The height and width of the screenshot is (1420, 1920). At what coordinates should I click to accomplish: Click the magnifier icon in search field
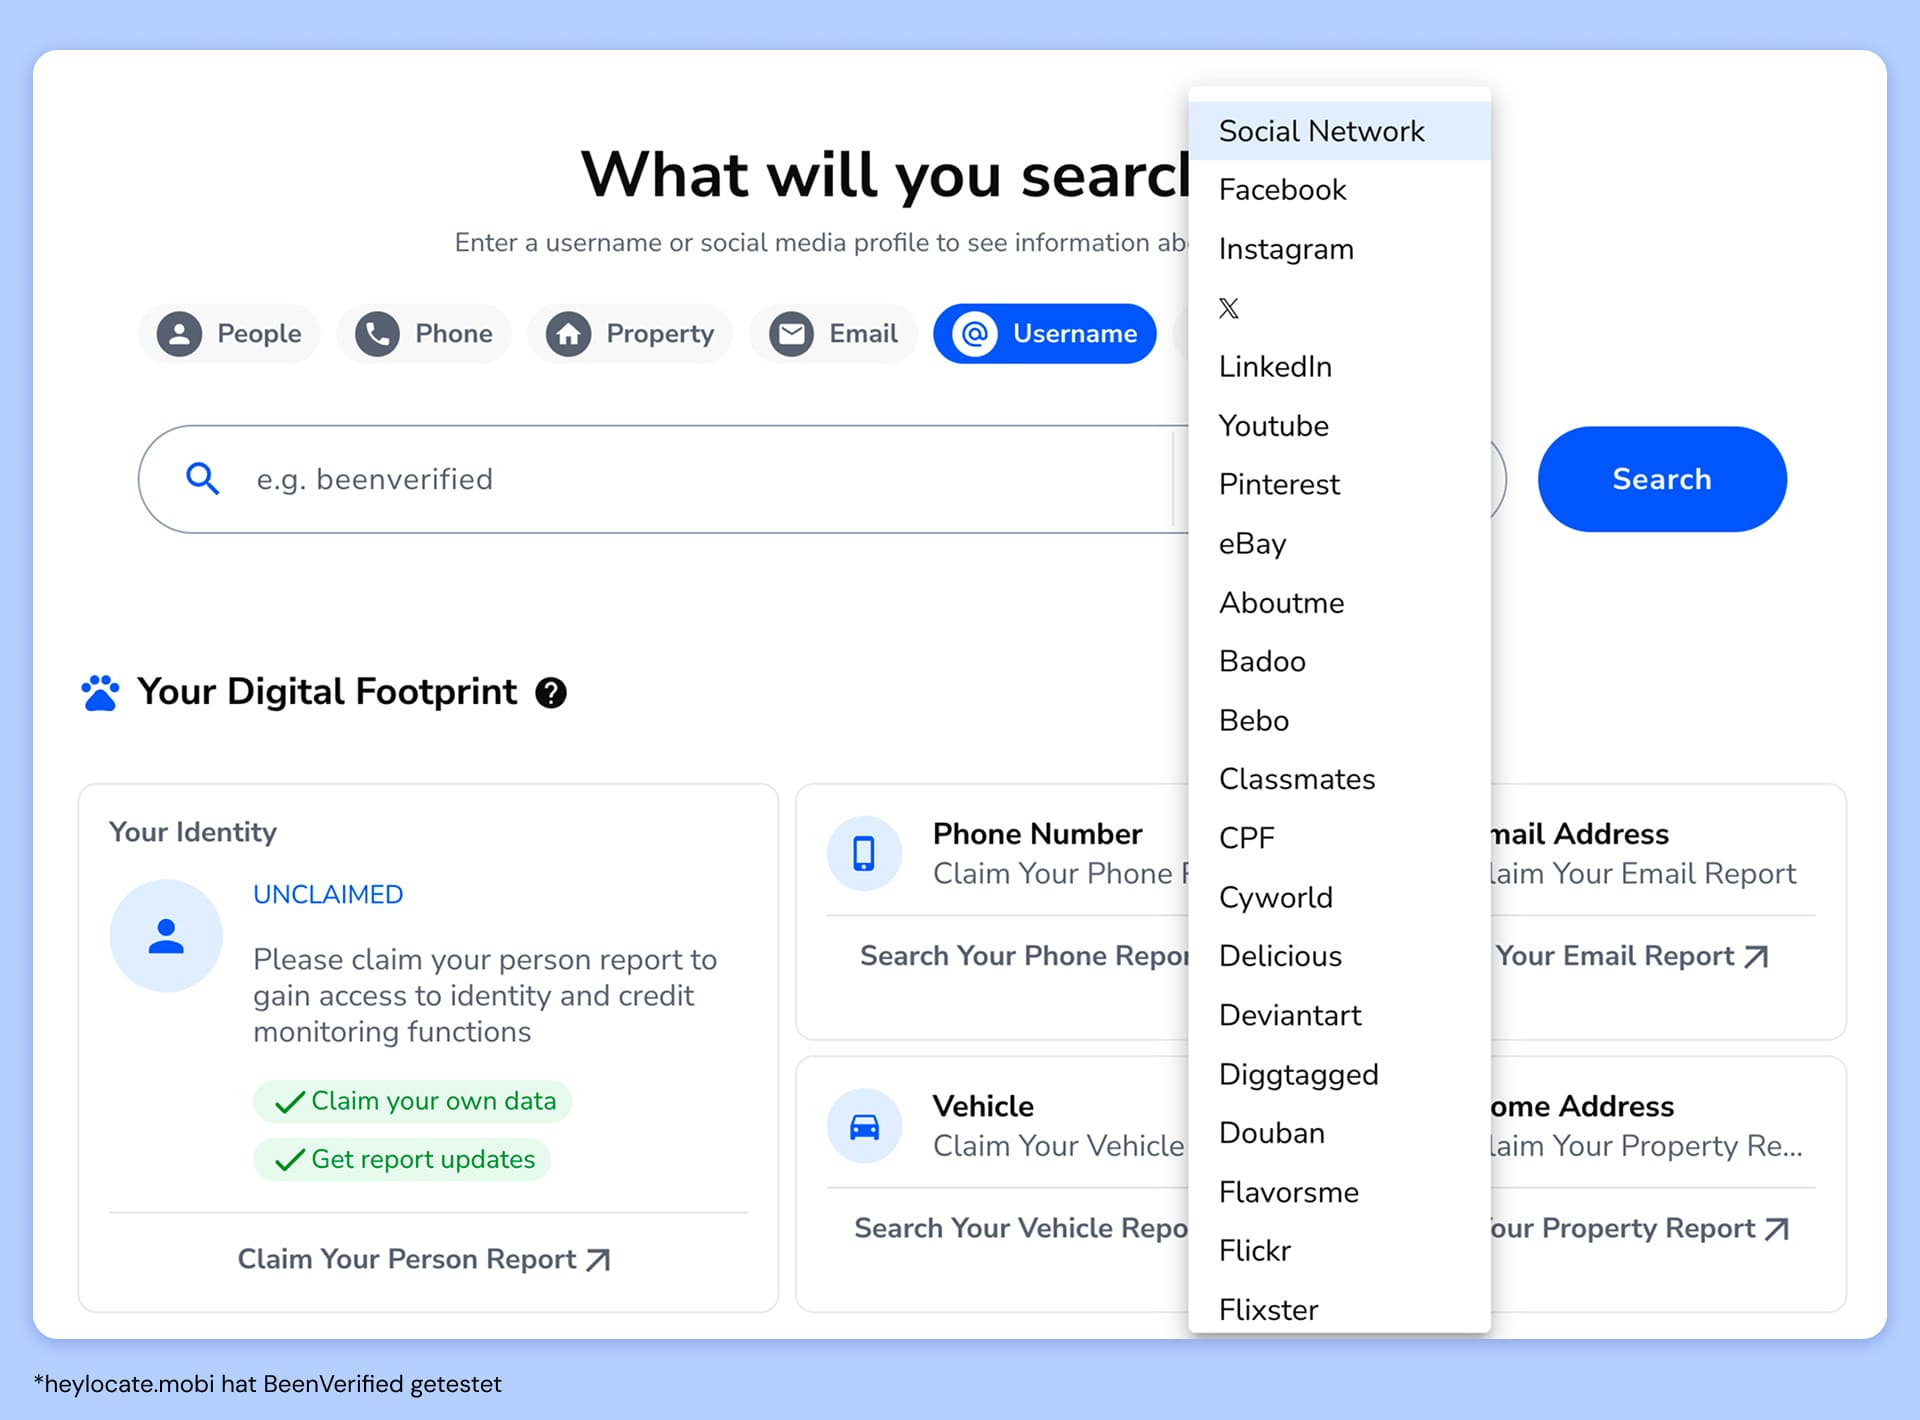(x=202, y=479)
